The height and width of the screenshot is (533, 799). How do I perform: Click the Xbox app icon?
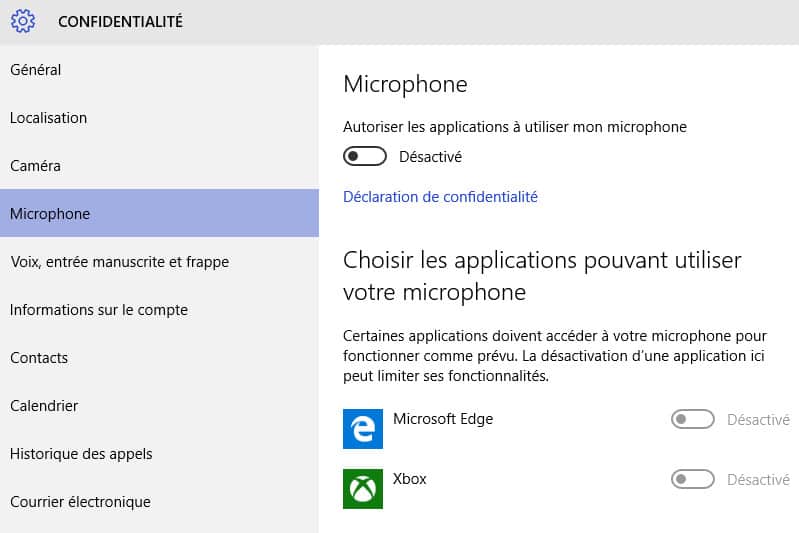(363, 489)
